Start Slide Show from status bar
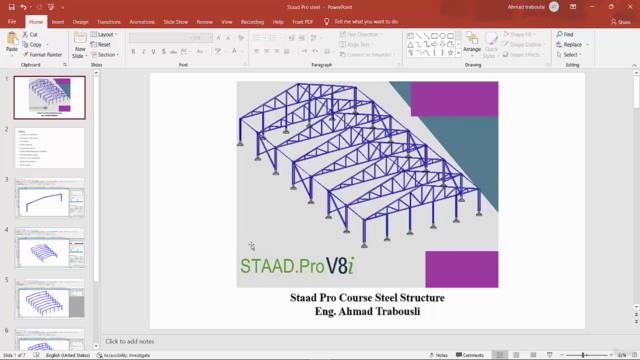 tap(549, 355)
